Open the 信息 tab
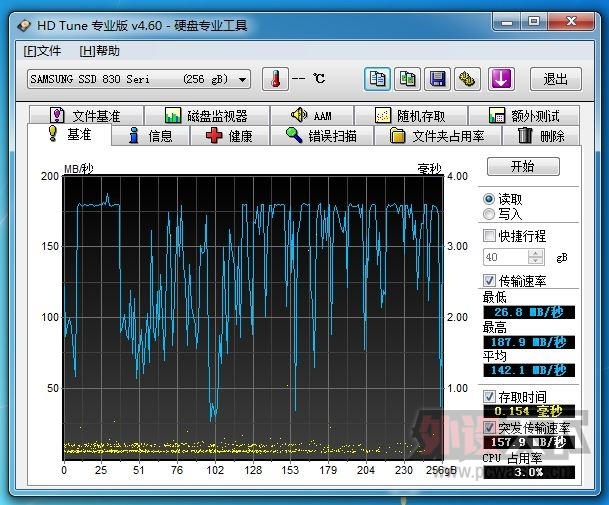 pyautogui.click(x=150, y=136)
